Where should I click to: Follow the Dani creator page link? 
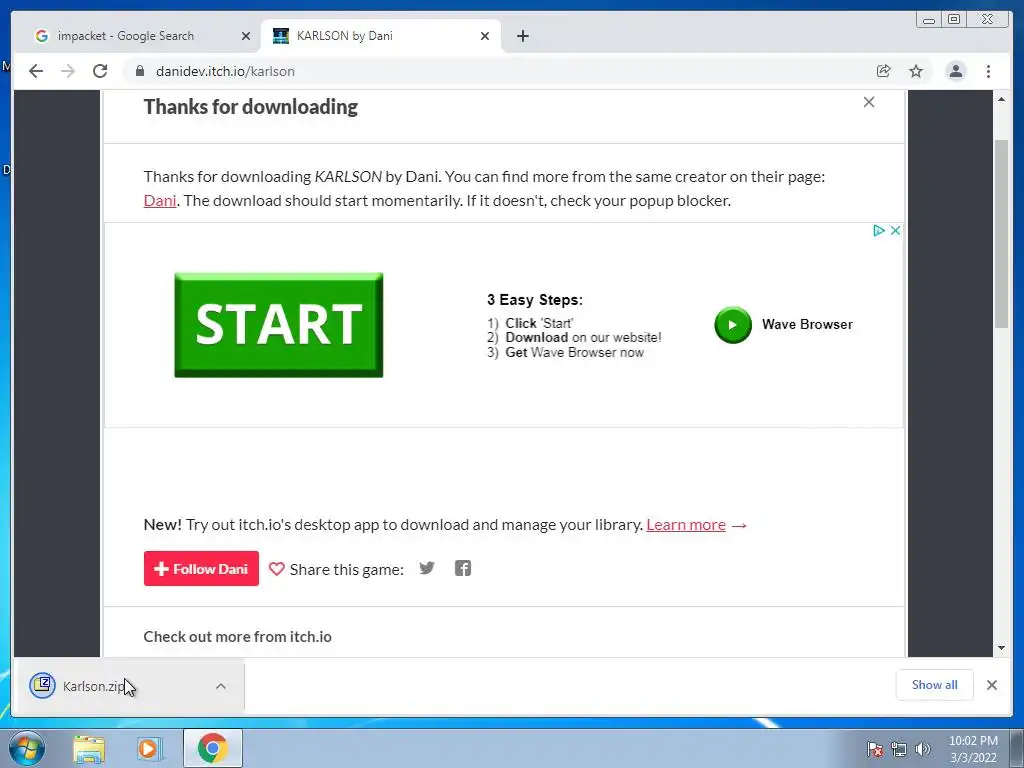point(160,200)
